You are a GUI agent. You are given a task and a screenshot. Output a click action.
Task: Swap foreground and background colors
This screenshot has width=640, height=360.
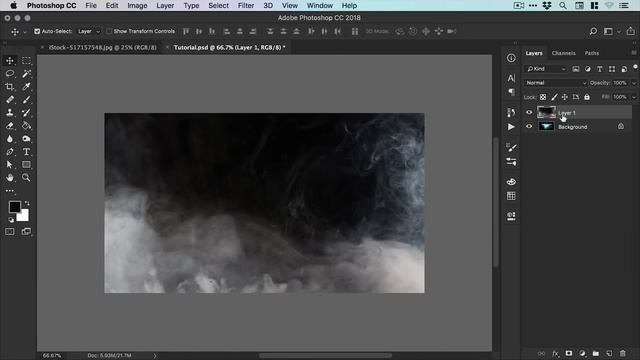27,203
